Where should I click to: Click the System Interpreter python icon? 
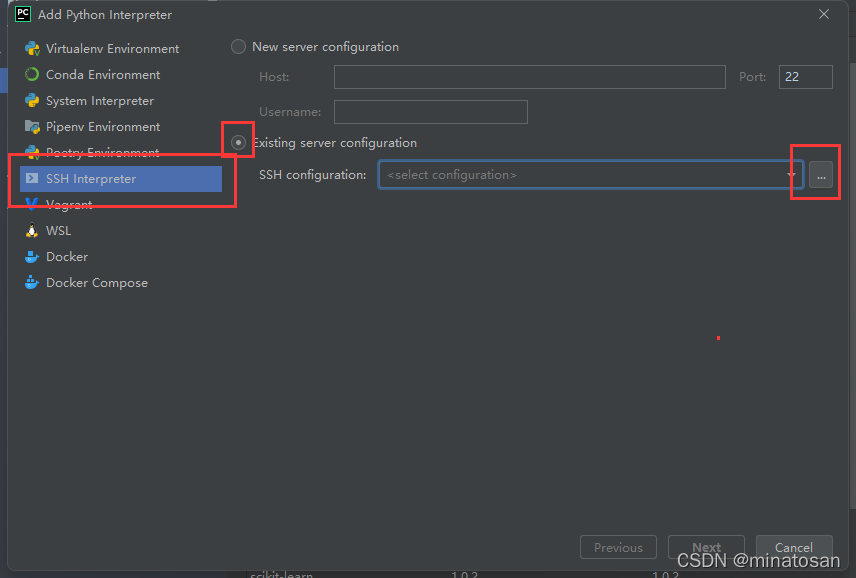(32, 100)
